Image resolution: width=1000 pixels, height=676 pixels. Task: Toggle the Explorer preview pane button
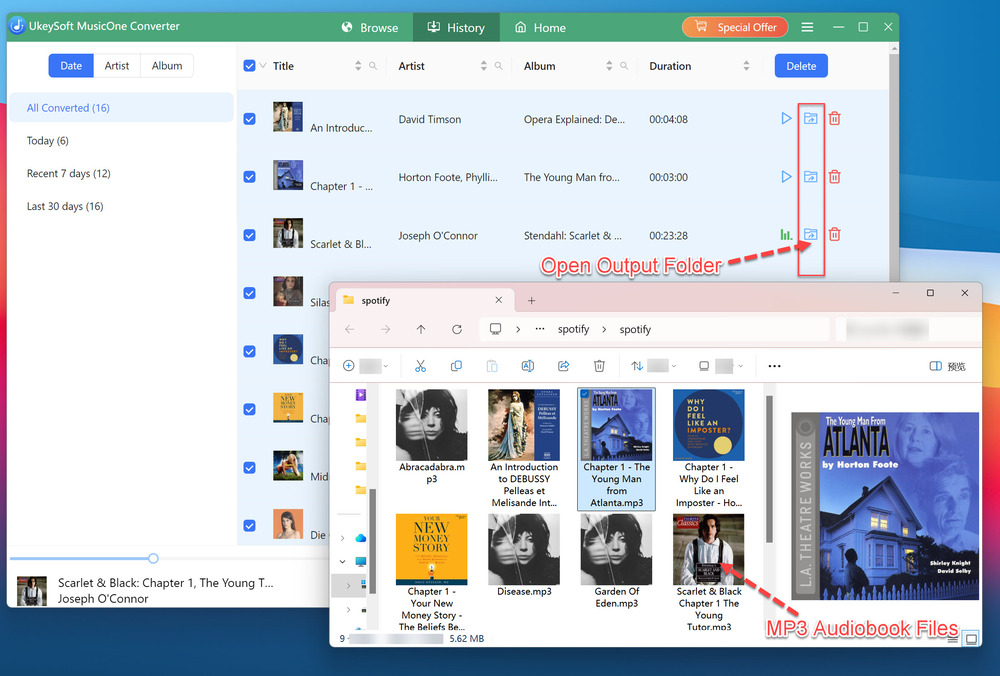click(947, 366)
